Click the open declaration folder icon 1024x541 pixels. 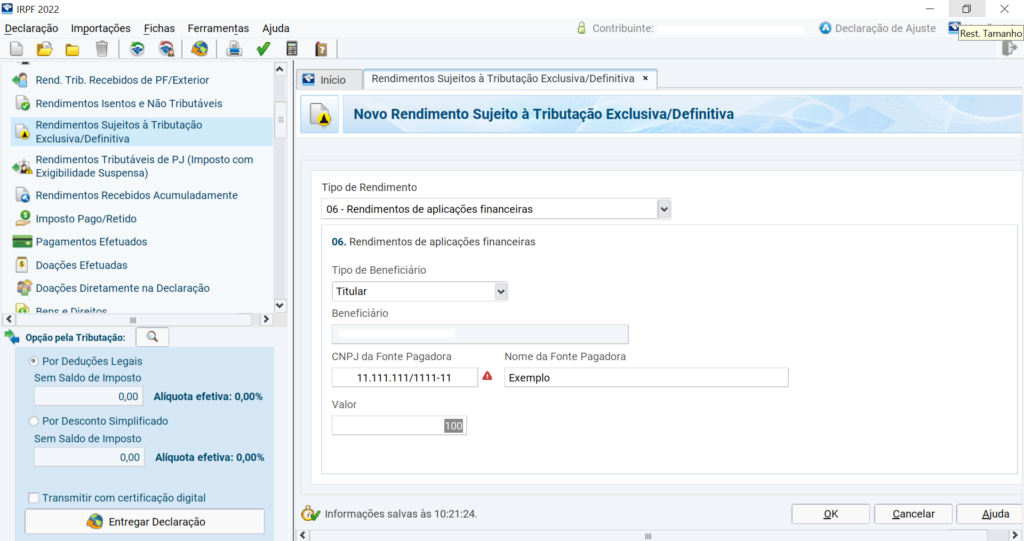coord(44,49)
